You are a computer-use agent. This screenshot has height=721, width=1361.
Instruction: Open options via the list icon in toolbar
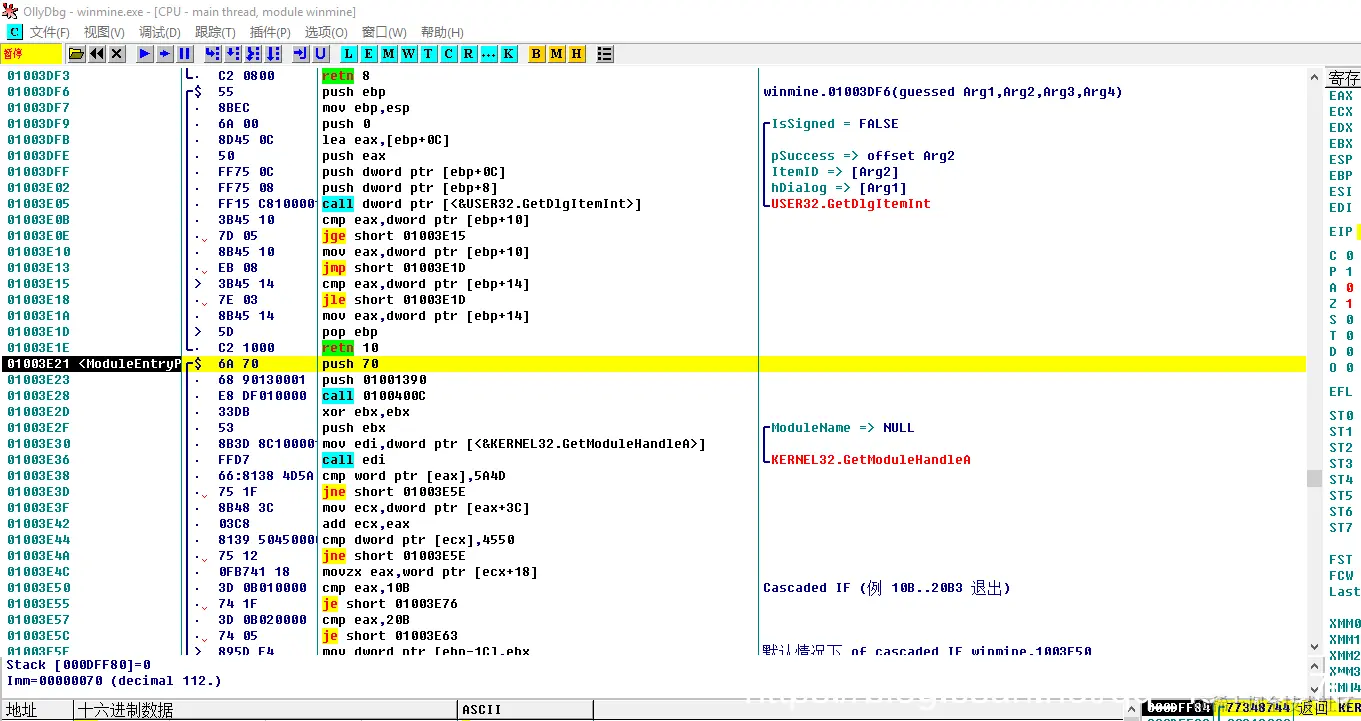coord(605,54)
